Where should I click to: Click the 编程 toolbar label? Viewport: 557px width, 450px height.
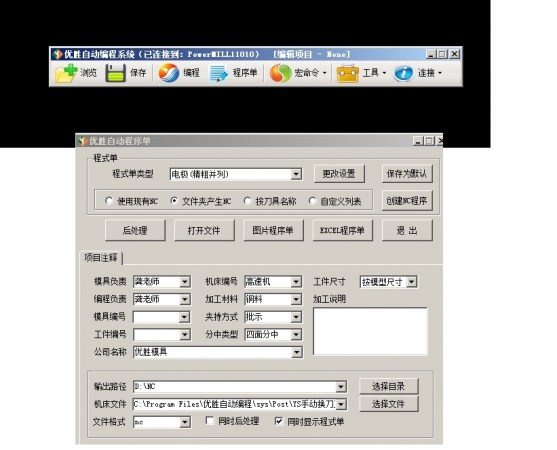point(191,73)
